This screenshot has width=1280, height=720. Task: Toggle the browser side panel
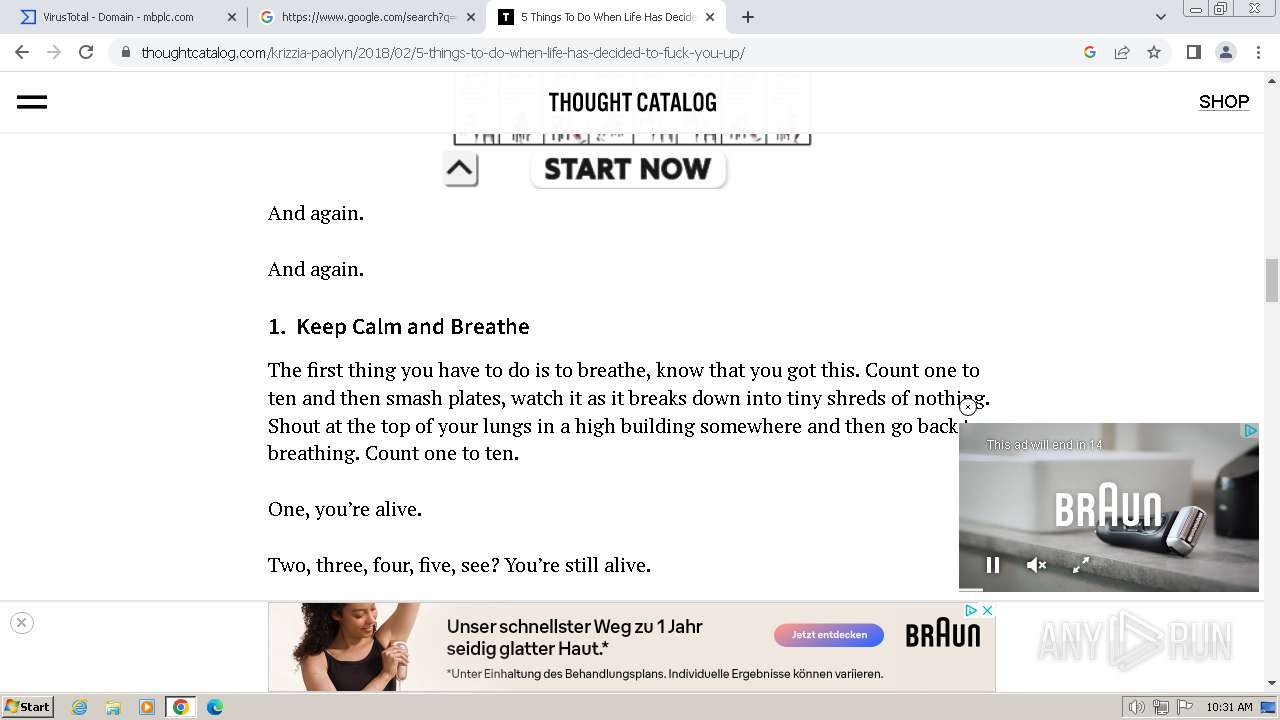[1193, 52]
